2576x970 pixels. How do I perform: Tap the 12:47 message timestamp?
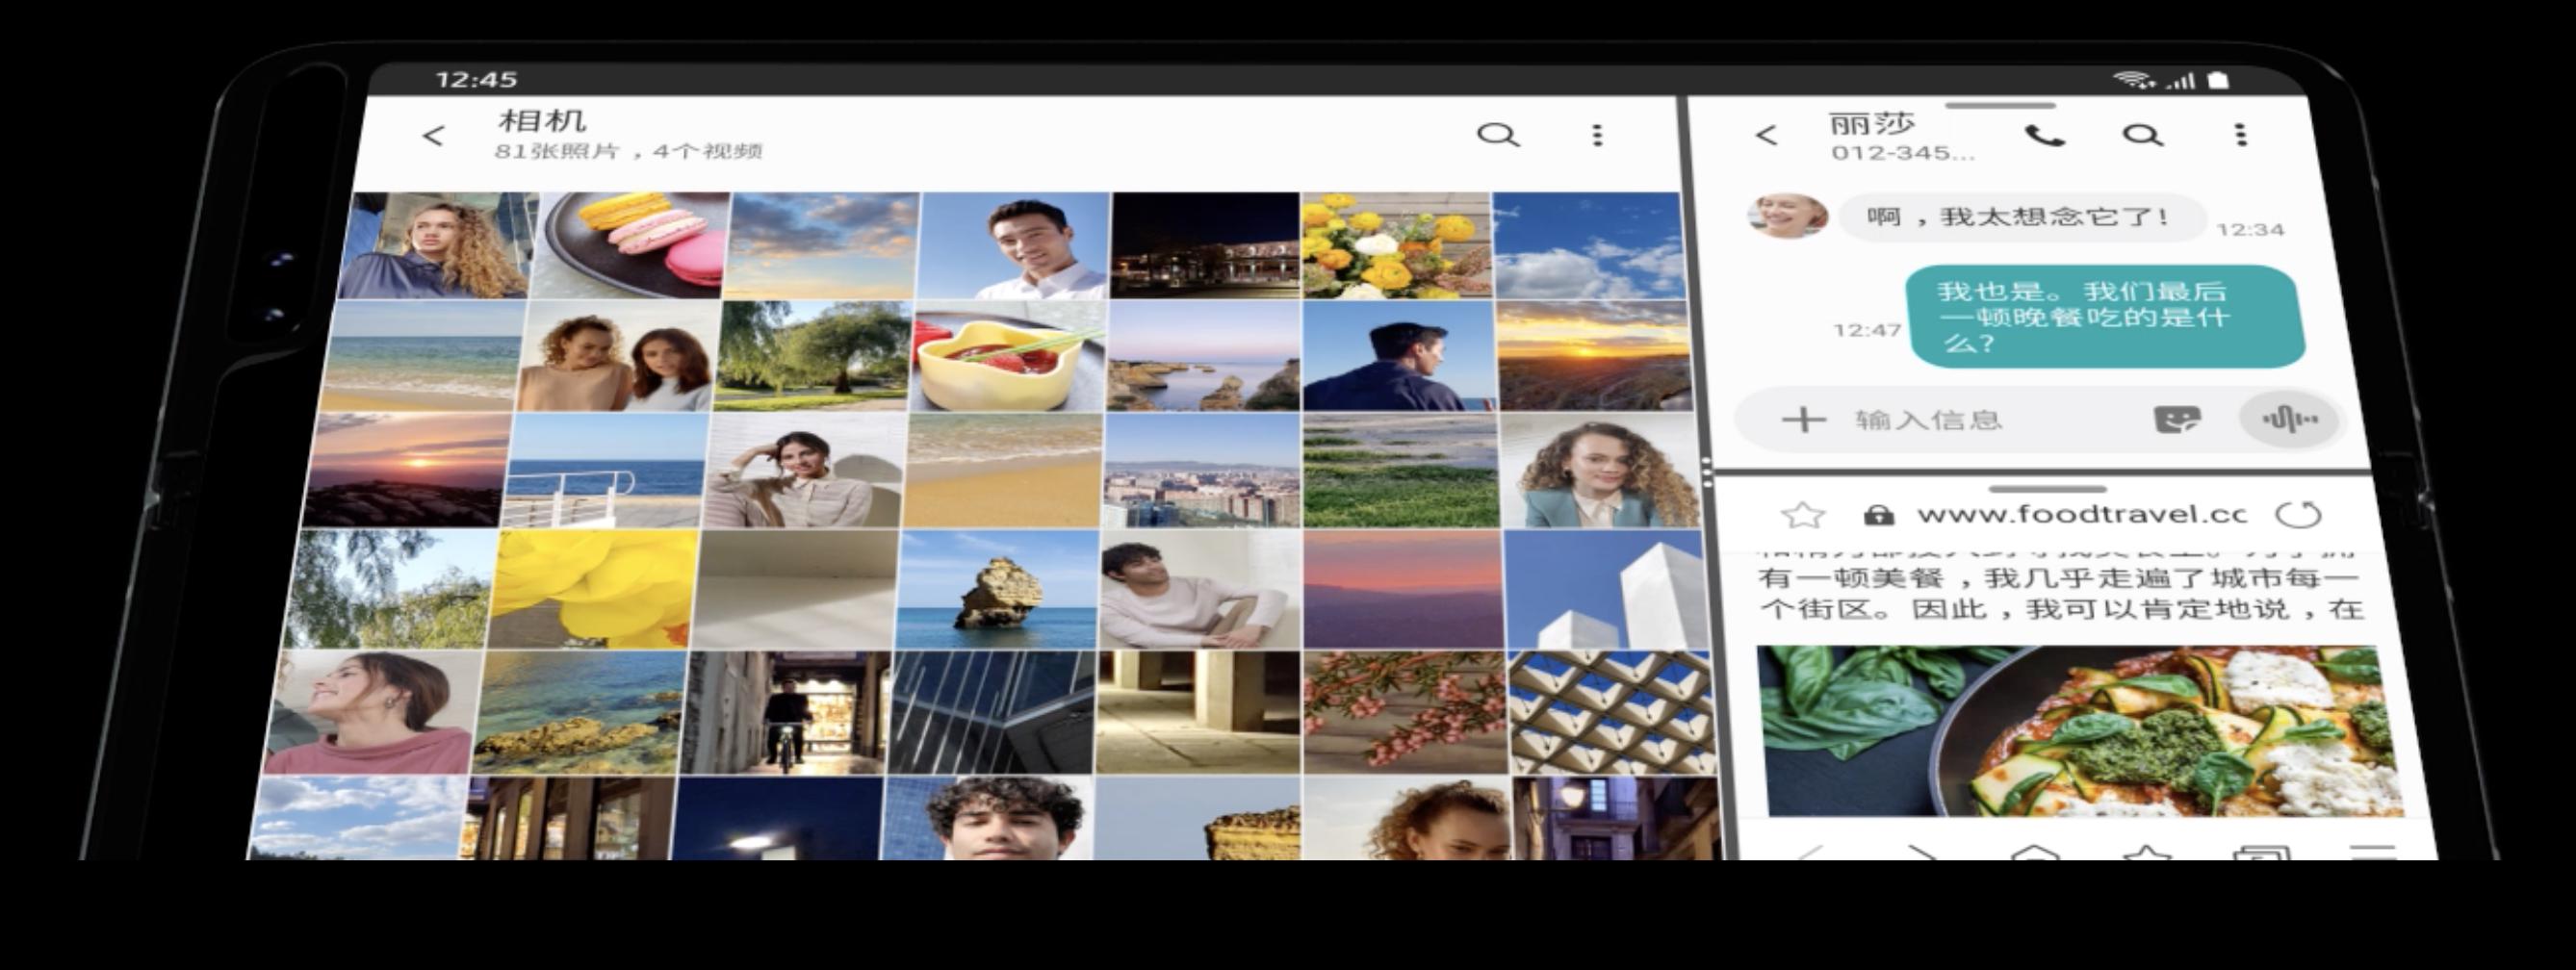coord(1866,330)
